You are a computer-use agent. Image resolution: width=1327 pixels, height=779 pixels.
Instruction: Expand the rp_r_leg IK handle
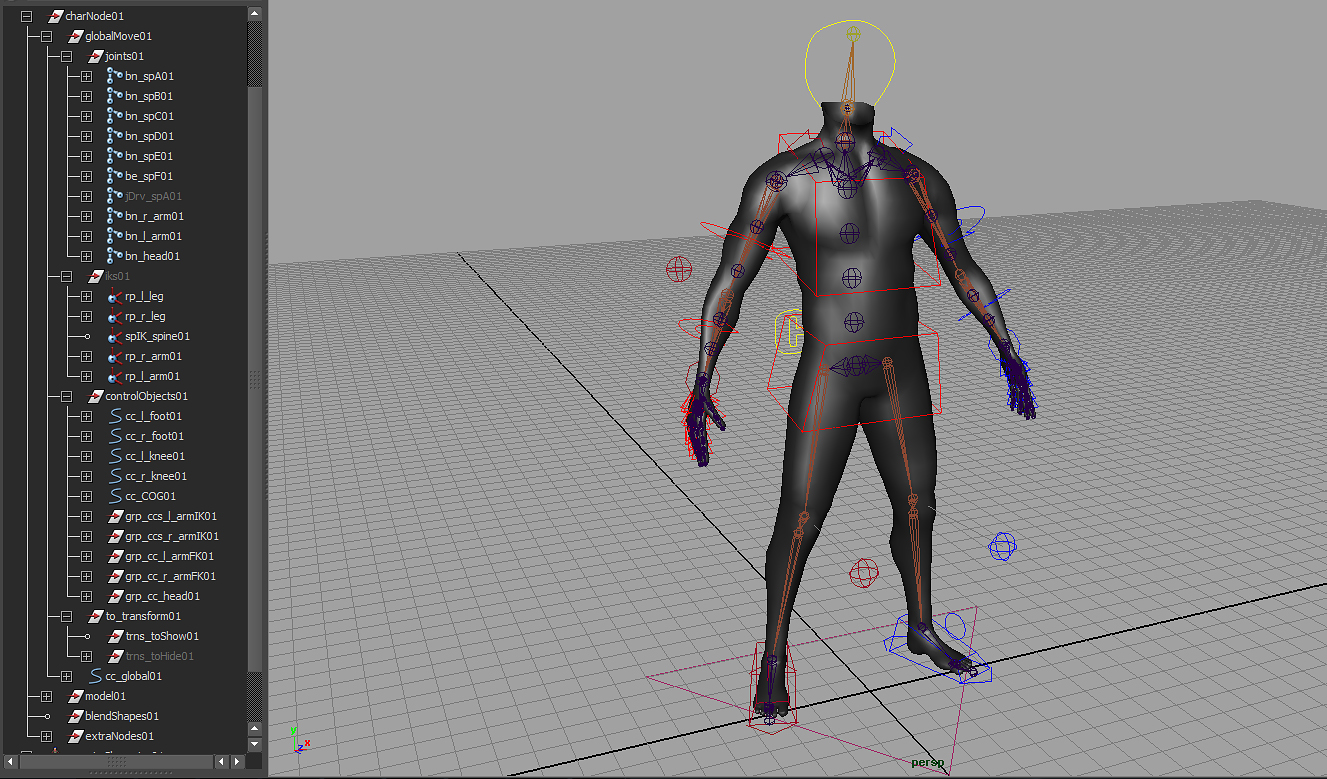tap(86, 316)
